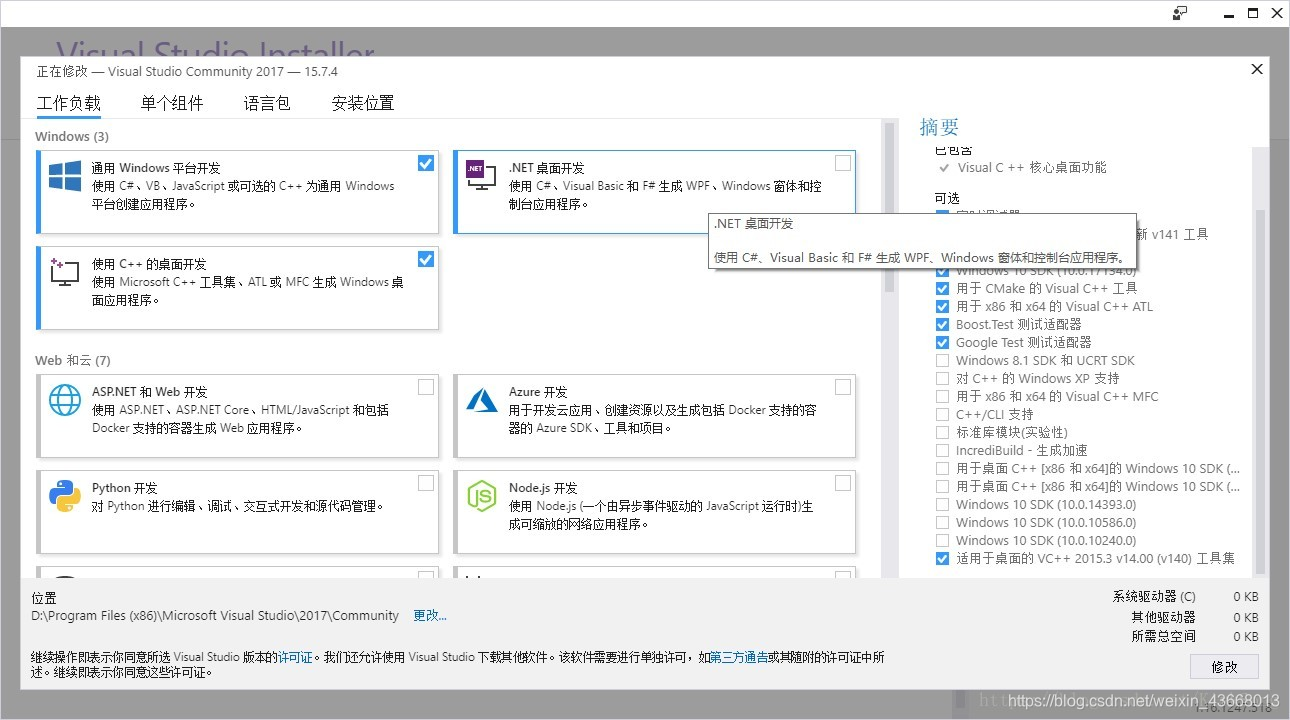Open the 第三方通告 link
1290x720 pixels.
pyautogui.click(x=742, y=658)
